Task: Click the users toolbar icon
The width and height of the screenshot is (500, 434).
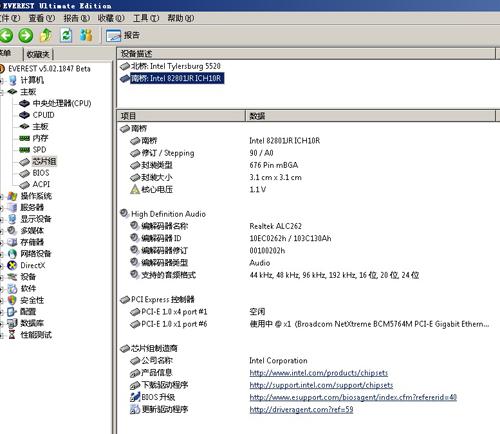Action: [x=86, y=35]
